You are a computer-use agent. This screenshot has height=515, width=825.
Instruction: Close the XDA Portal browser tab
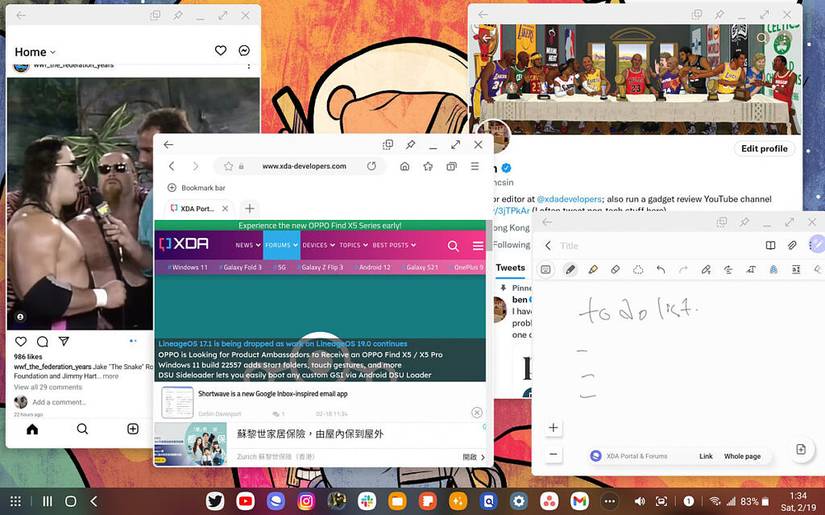[x=225, y=209]
